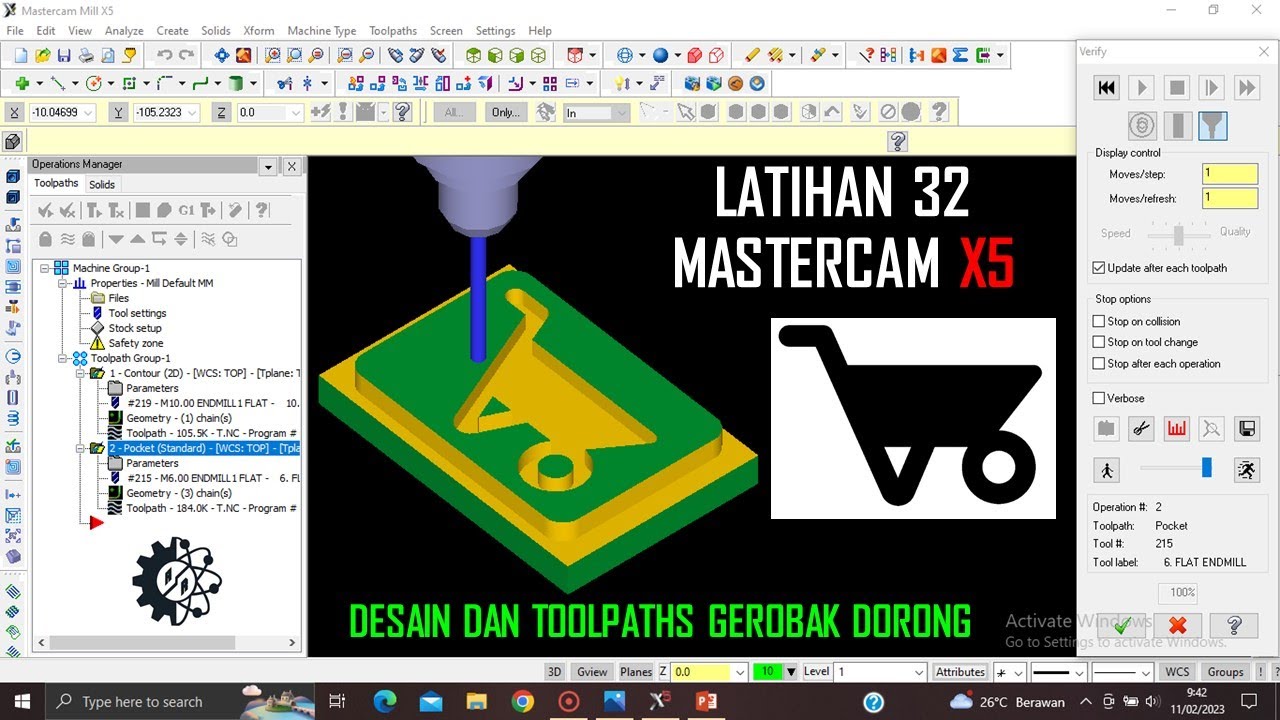Open file using folder toolbar icon
Screen dimensions: 1280x720
point(42,56)
